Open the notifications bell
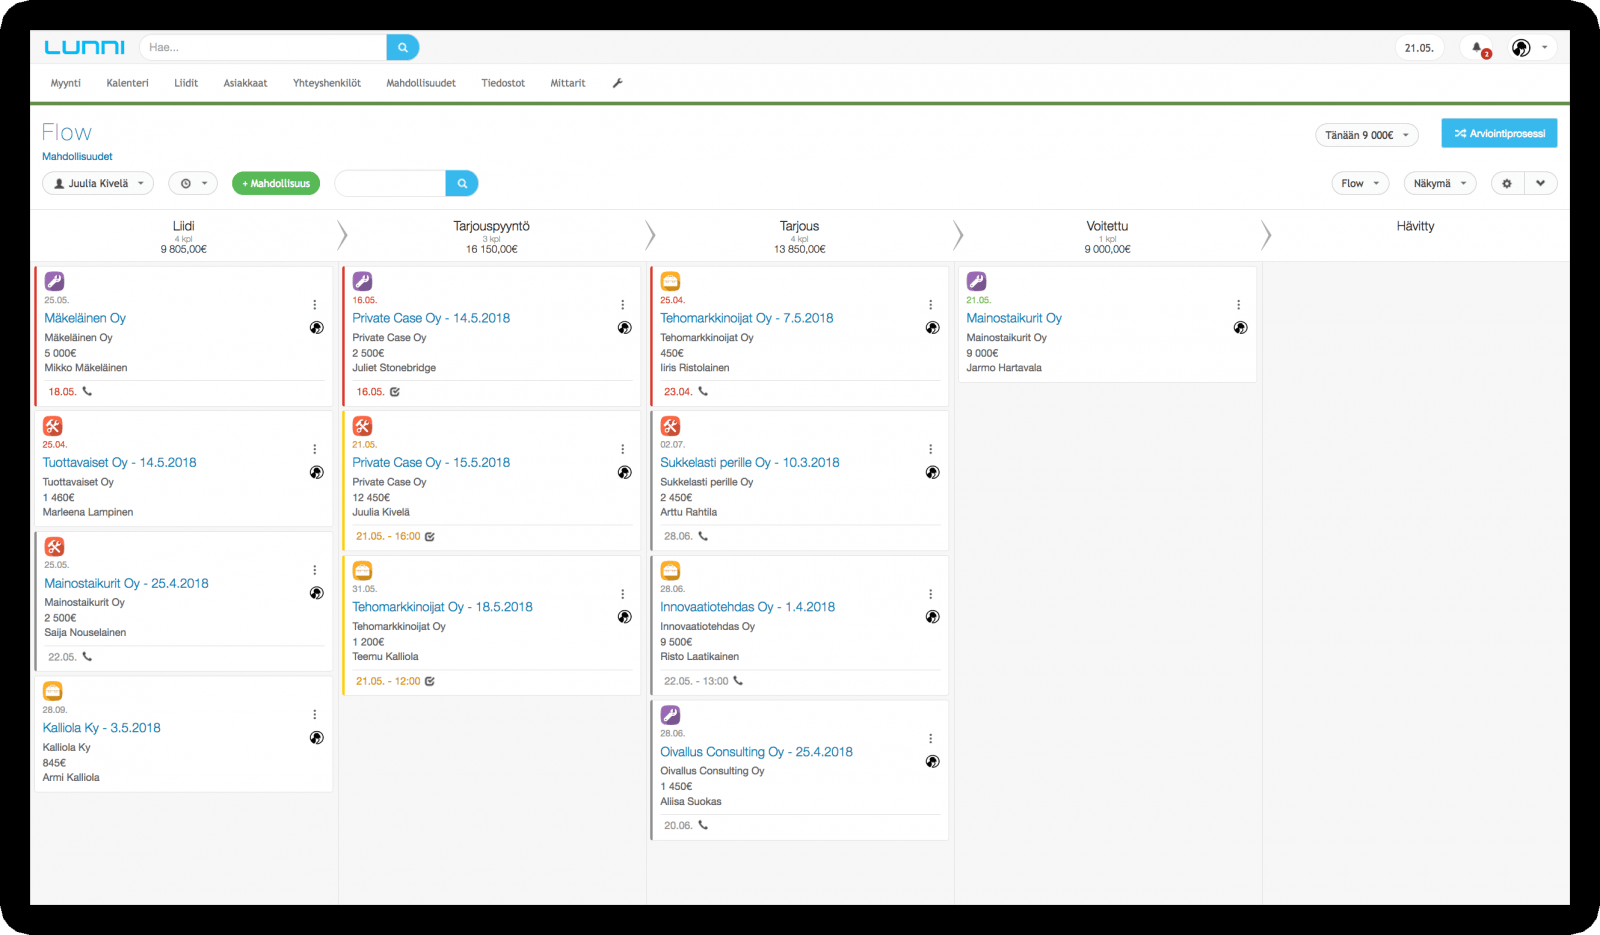1600x935 pixels. click(1477, 48)
